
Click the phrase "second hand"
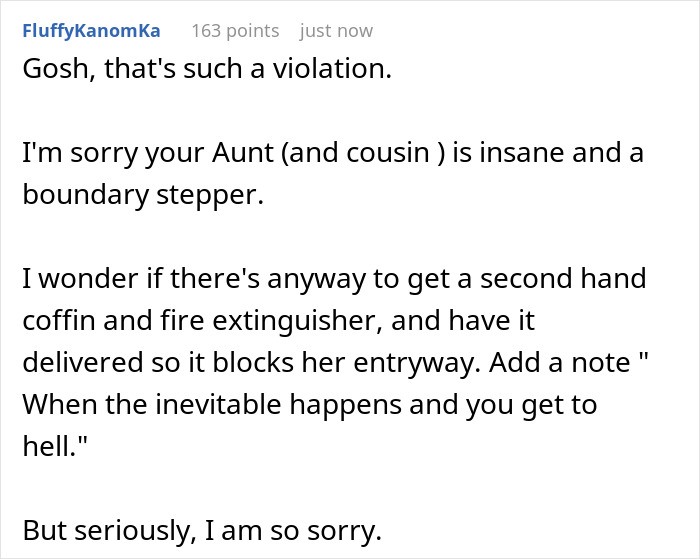click(565, 277)
